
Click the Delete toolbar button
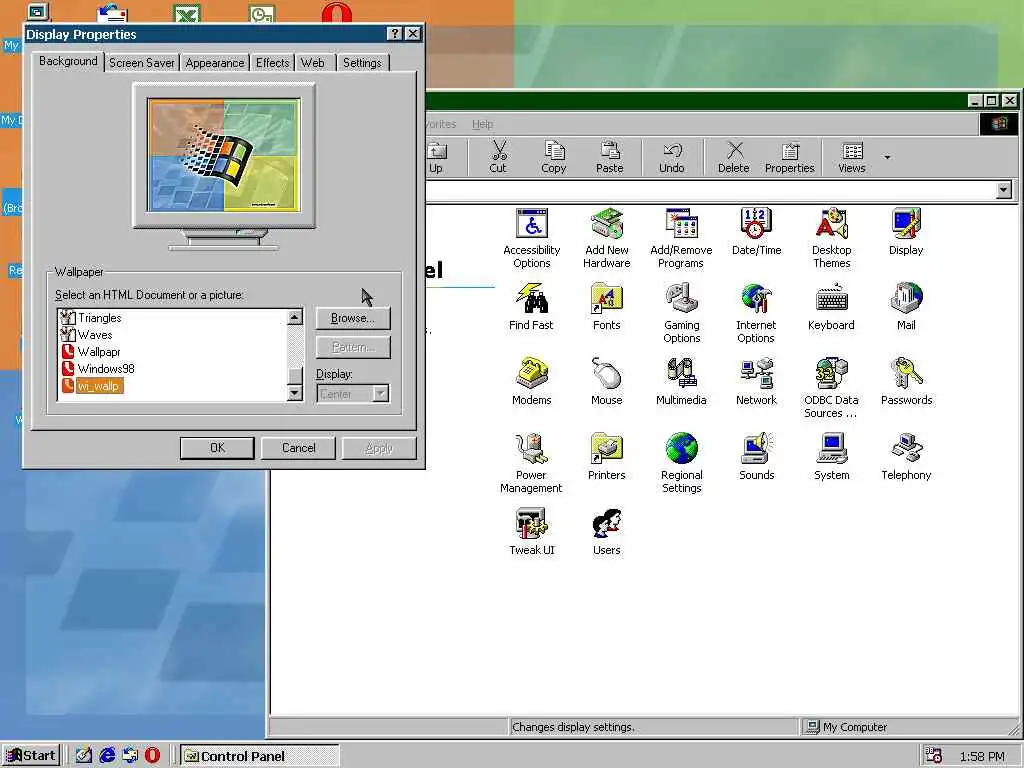click(733, 157)
